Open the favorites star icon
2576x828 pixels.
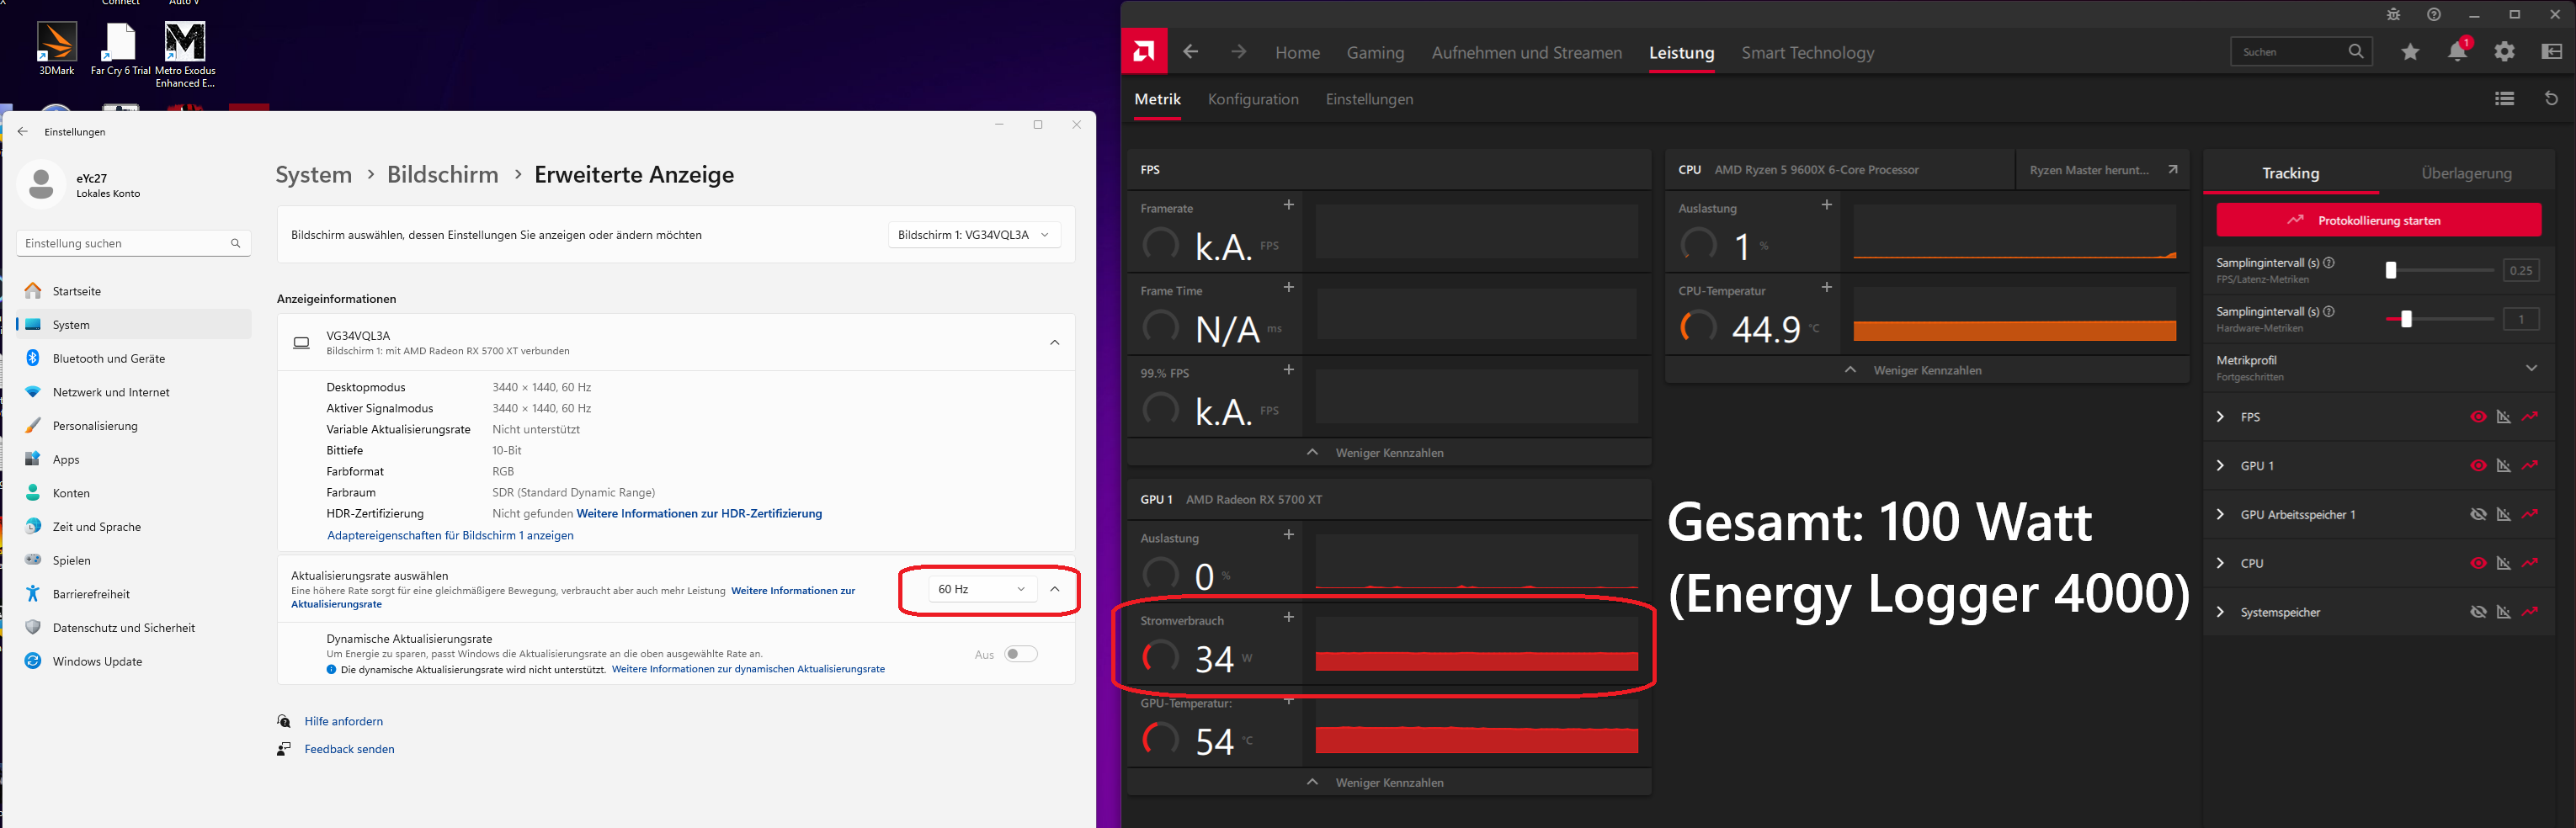tap(2410, 52)
